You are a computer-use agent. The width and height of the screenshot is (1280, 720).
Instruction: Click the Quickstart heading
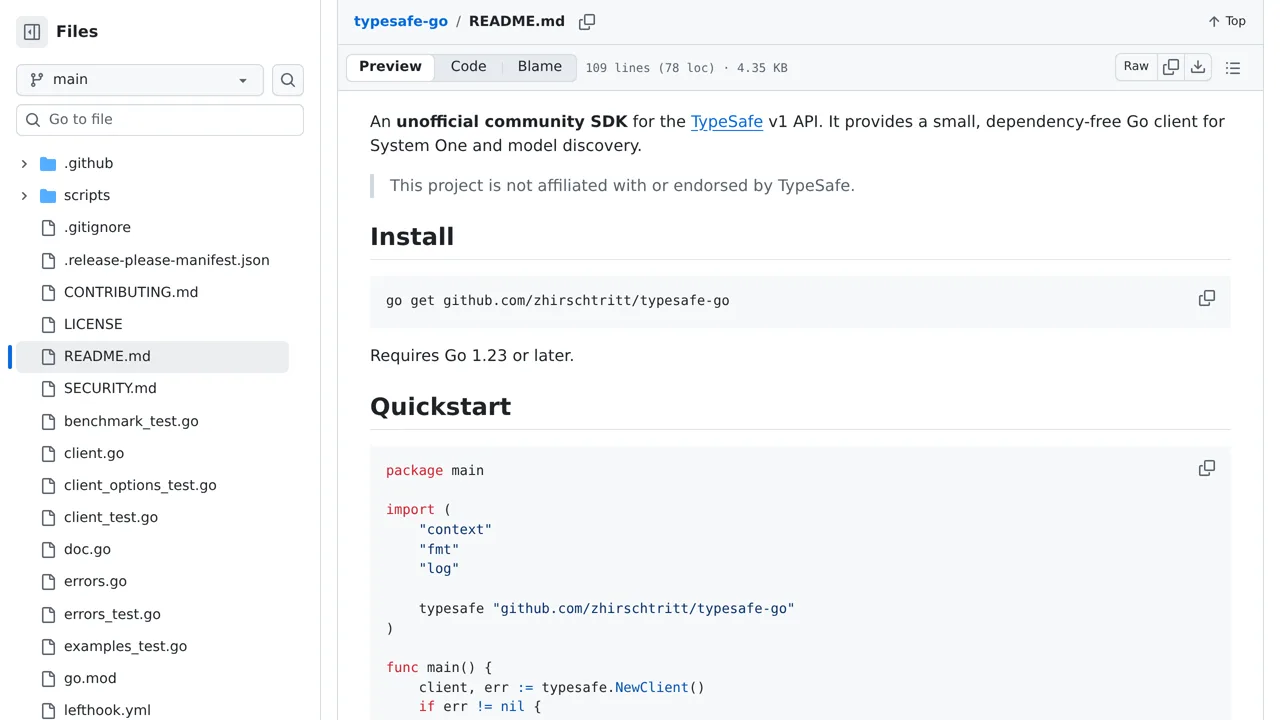click(x=440, y=407)
